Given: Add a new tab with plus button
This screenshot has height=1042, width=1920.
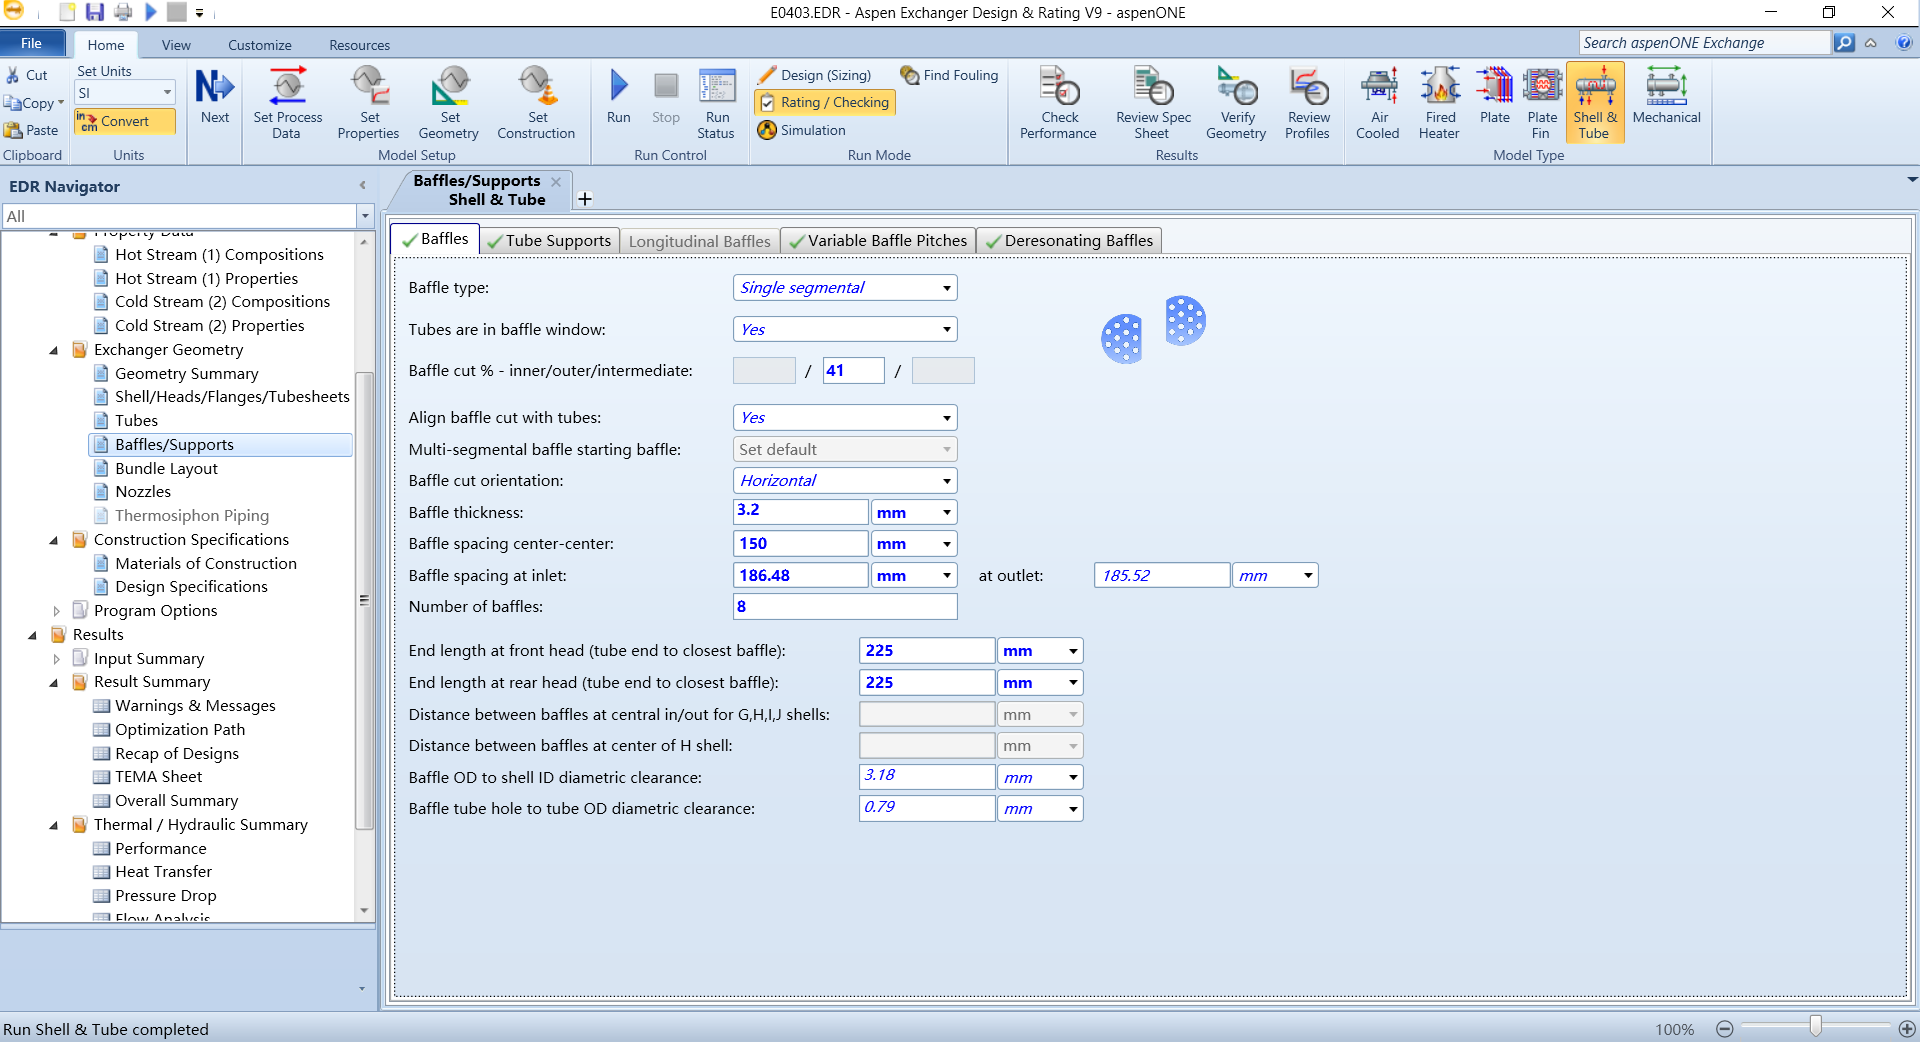Looking at the screenshot, I should pyautogui.click(x=585, y=199).
